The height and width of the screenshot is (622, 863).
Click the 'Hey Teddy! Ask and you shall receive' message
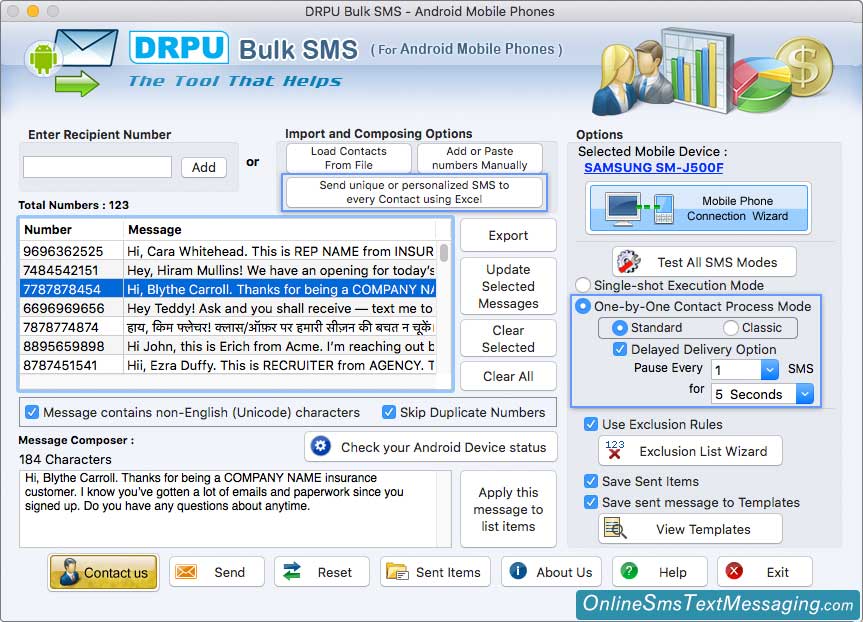tap(280, 308)
